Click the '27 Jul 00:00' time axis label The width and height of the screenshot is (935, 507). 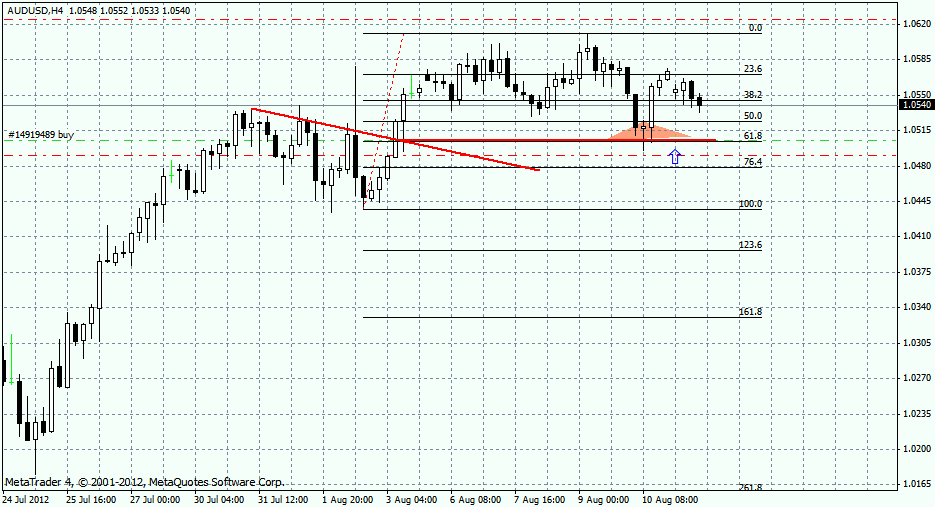[155, 499]
